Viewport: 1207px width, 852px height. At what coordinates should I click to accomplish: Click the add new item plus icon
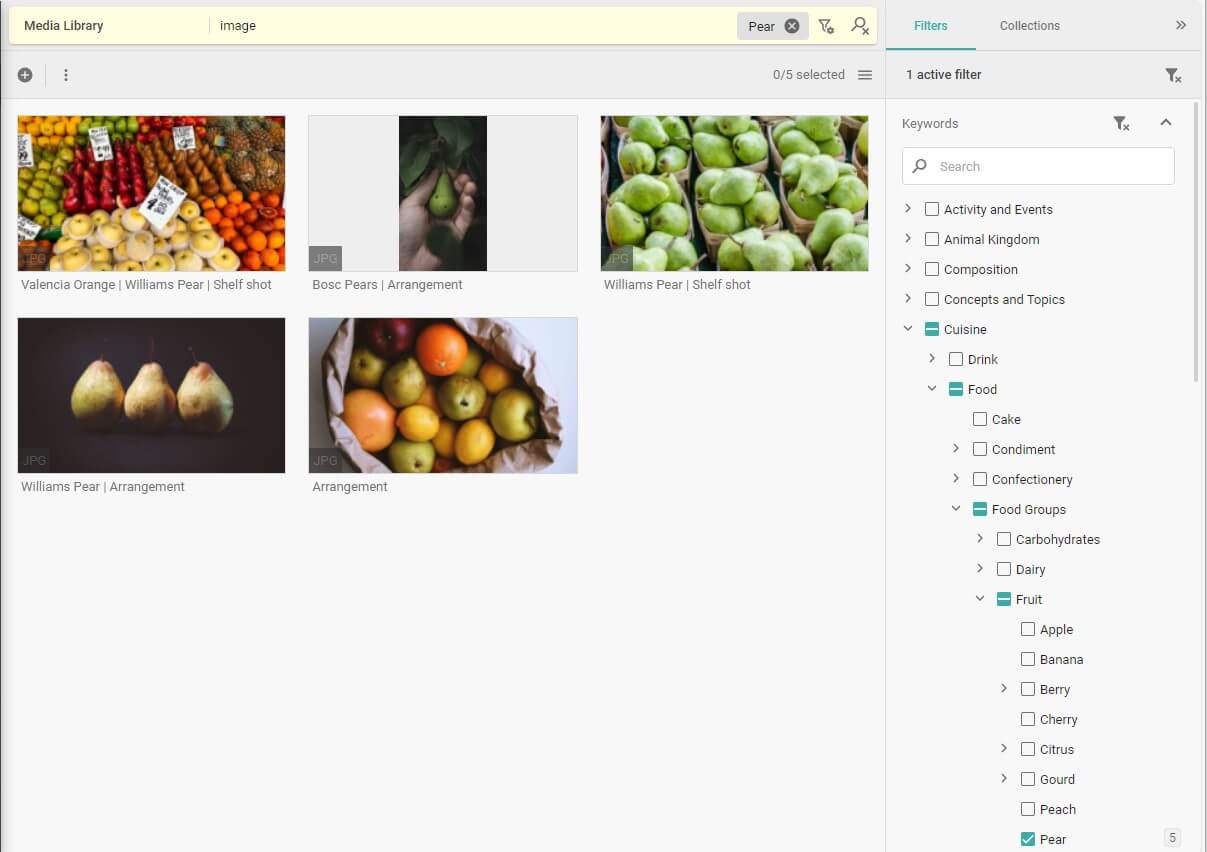pos(25,75)
